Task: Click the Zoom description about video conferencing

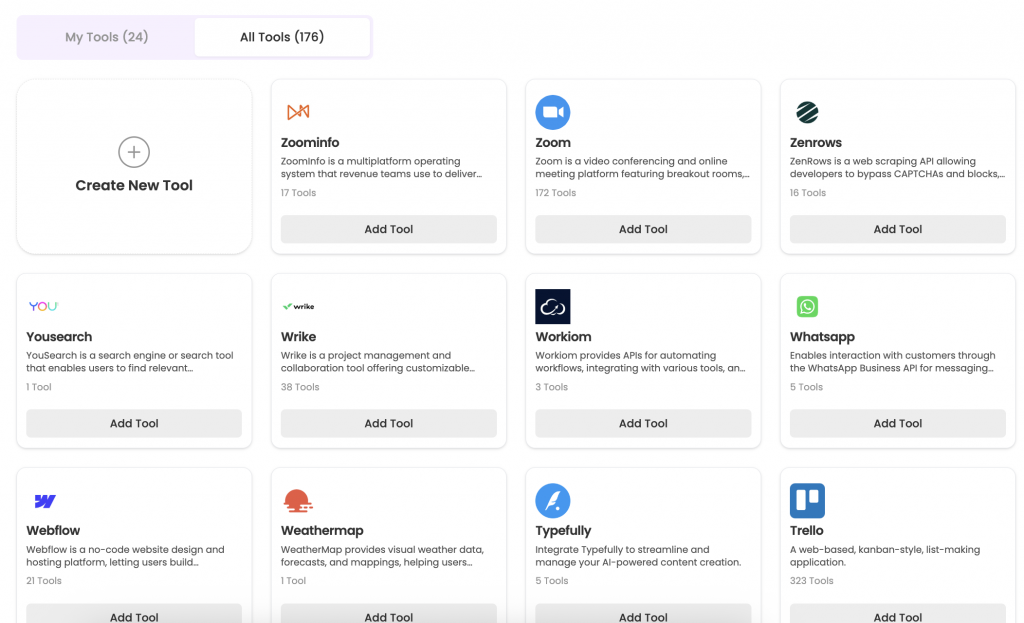Action: [643, 168]
